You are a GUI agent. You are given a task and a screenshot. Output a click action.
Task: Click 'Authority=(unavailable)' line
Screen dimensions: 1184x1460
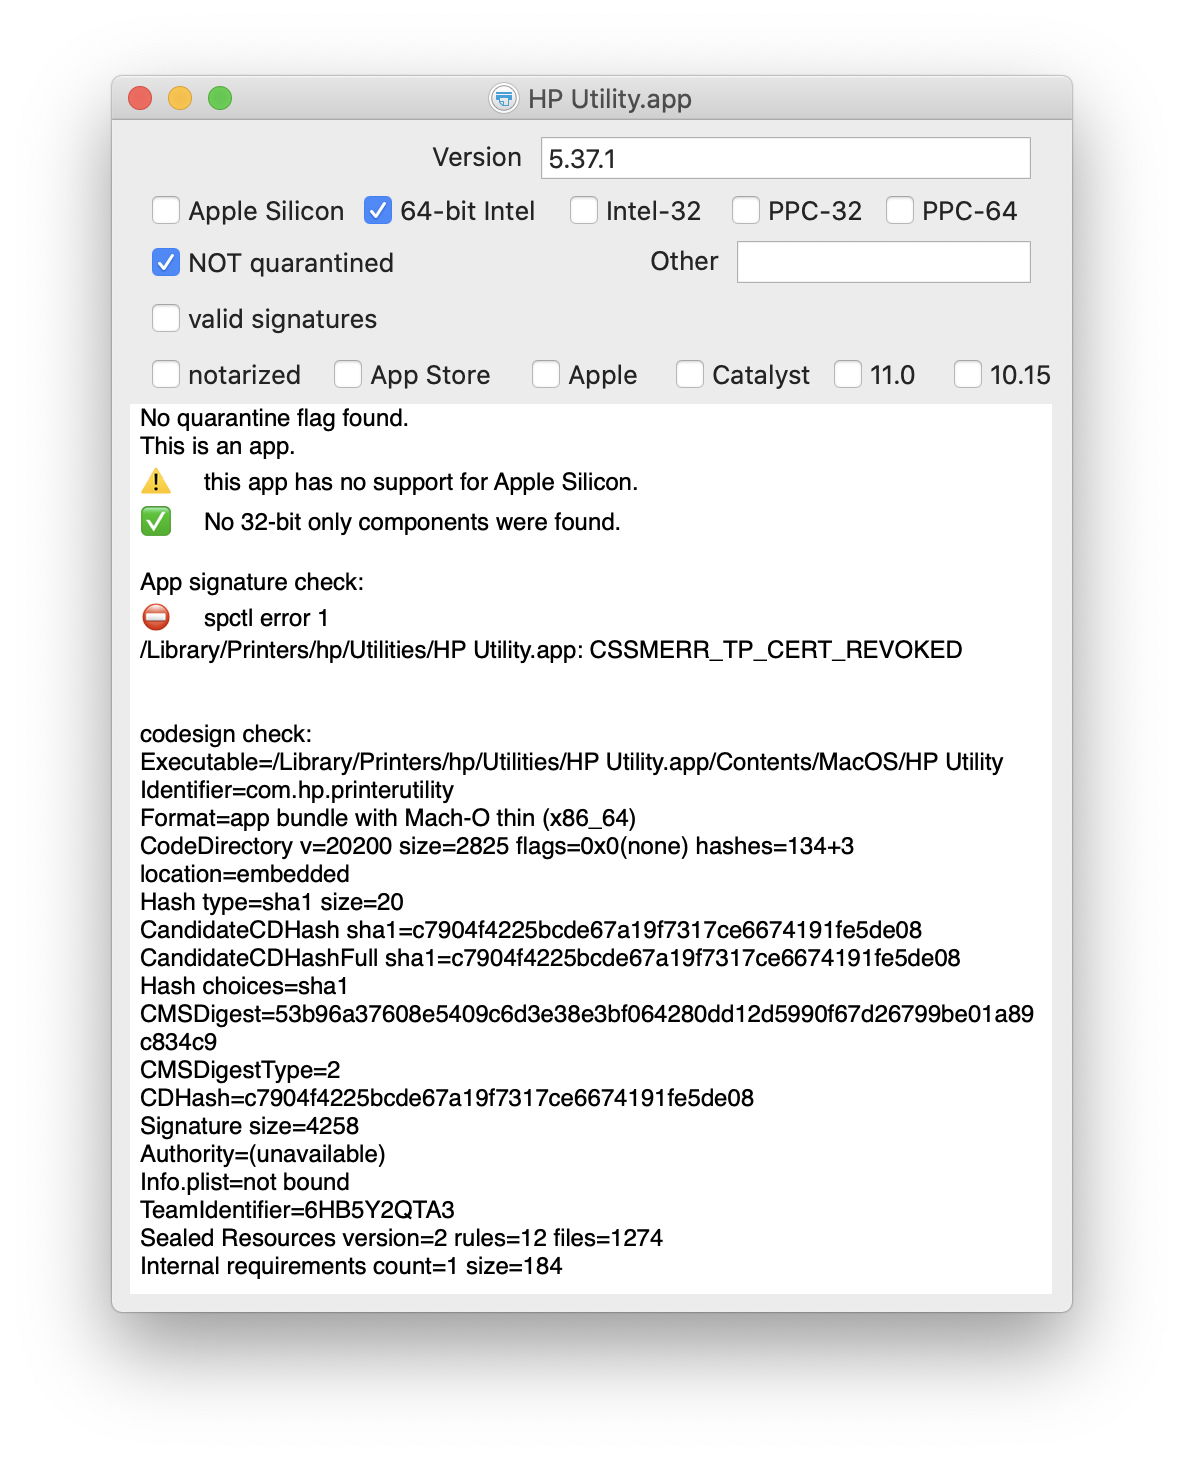tap(263, 1154)
